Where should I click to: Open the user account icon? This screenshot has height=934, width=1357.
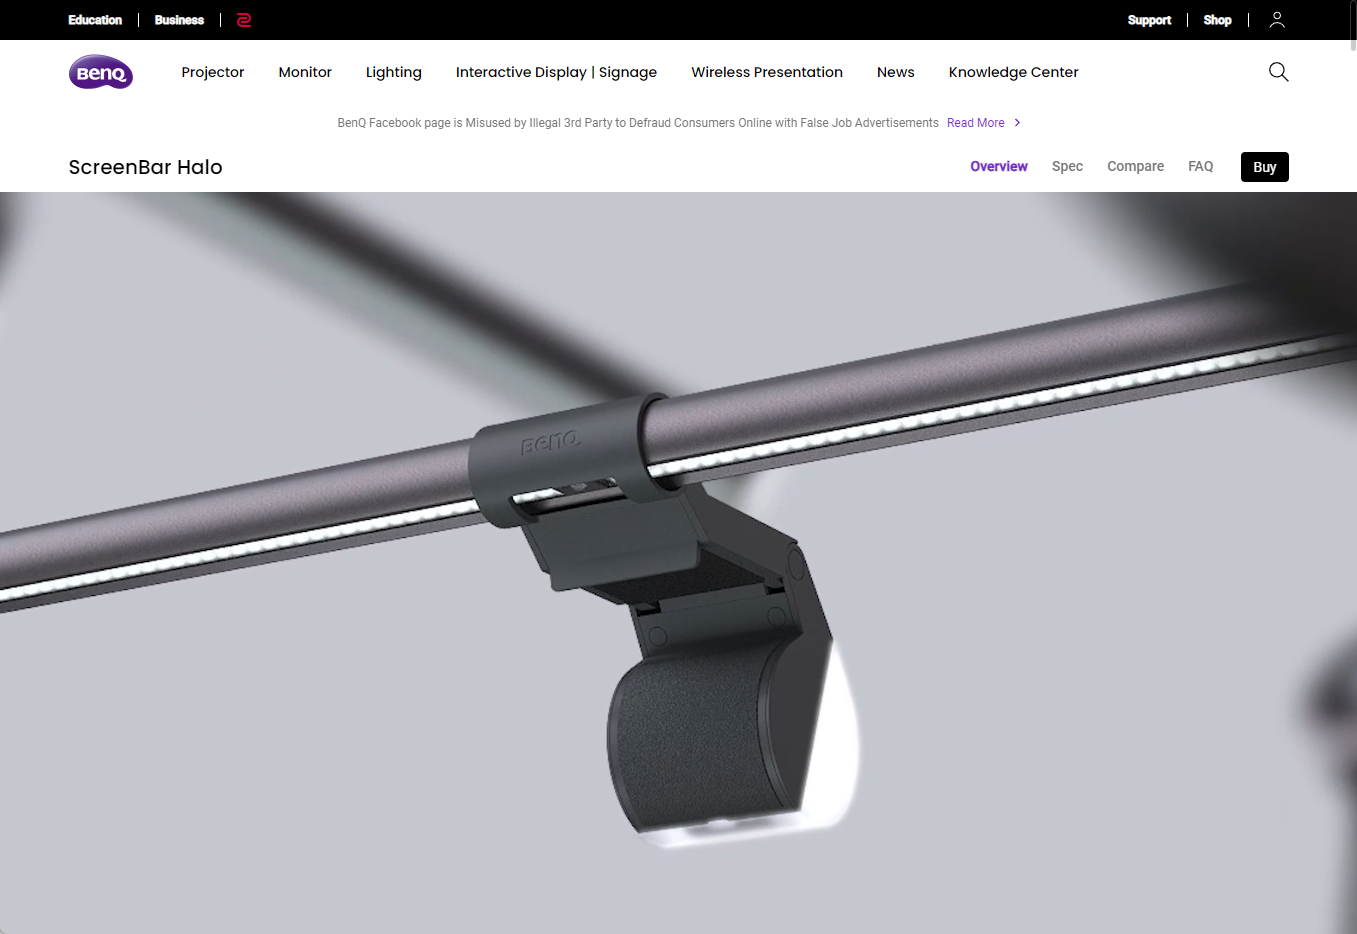click(x=1277, y=20)
